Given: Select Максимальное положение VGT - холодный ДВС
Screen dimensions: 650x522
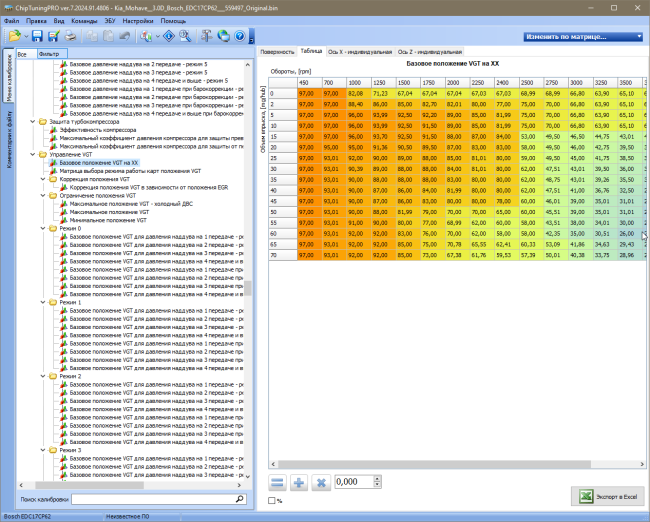Looking at the screenshot, I should coord(131,204).
